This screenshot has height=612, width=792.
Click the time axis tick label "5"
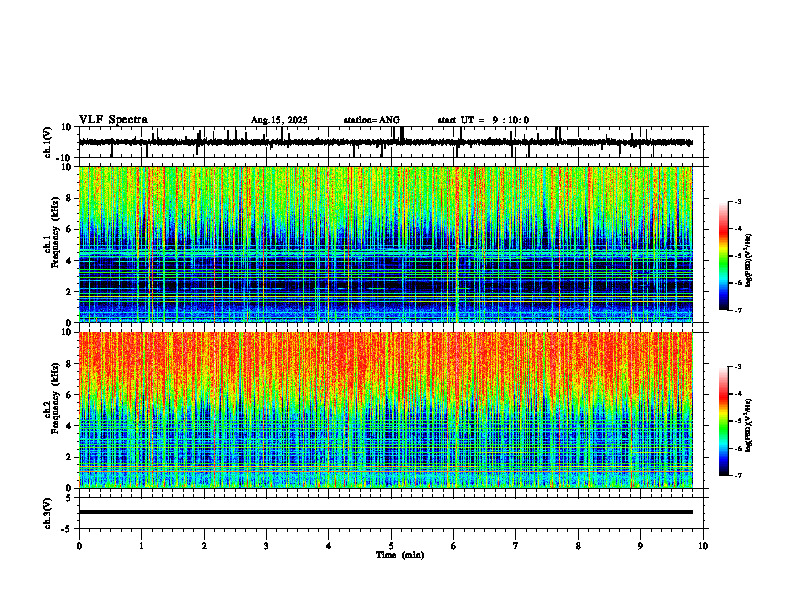point(391,546)
